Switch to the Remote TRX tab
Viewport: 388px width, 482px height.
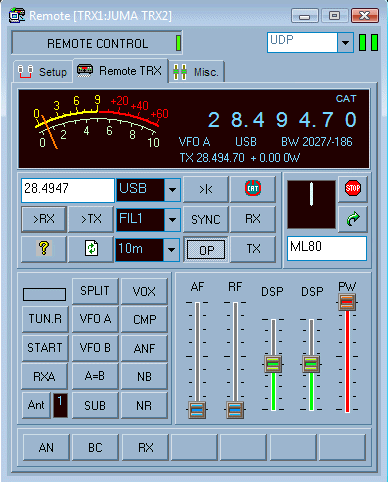(x=120, y=71)
